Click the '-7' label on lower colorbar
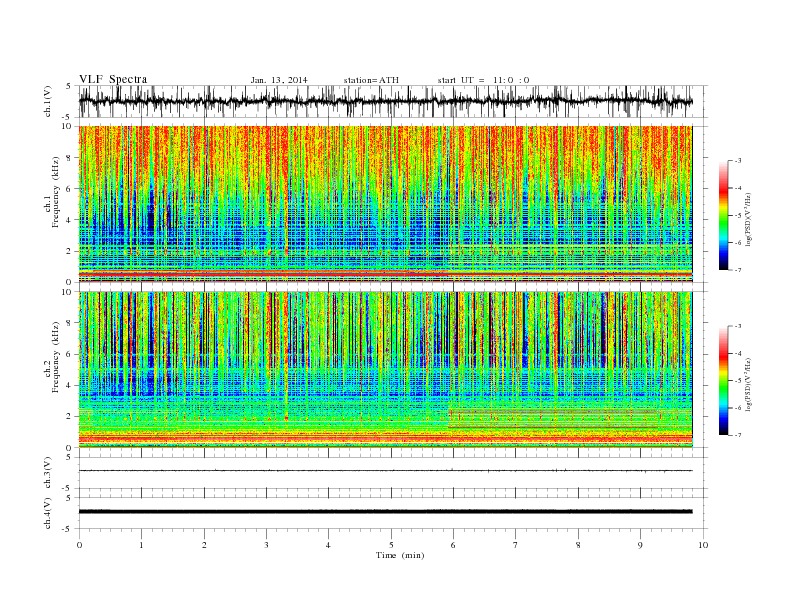The width and height of the screenshot is (792, 612). (x=737, y=435)
